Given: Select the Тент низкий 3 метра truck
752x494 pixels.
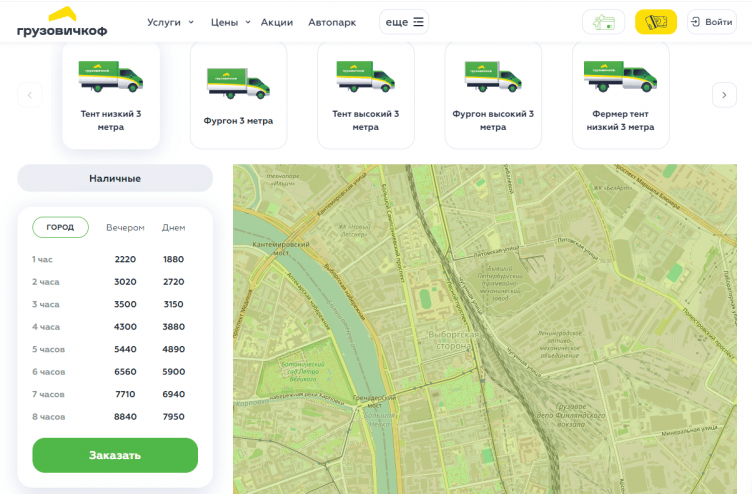Looking at the screenshot, I should click(111, 96).
